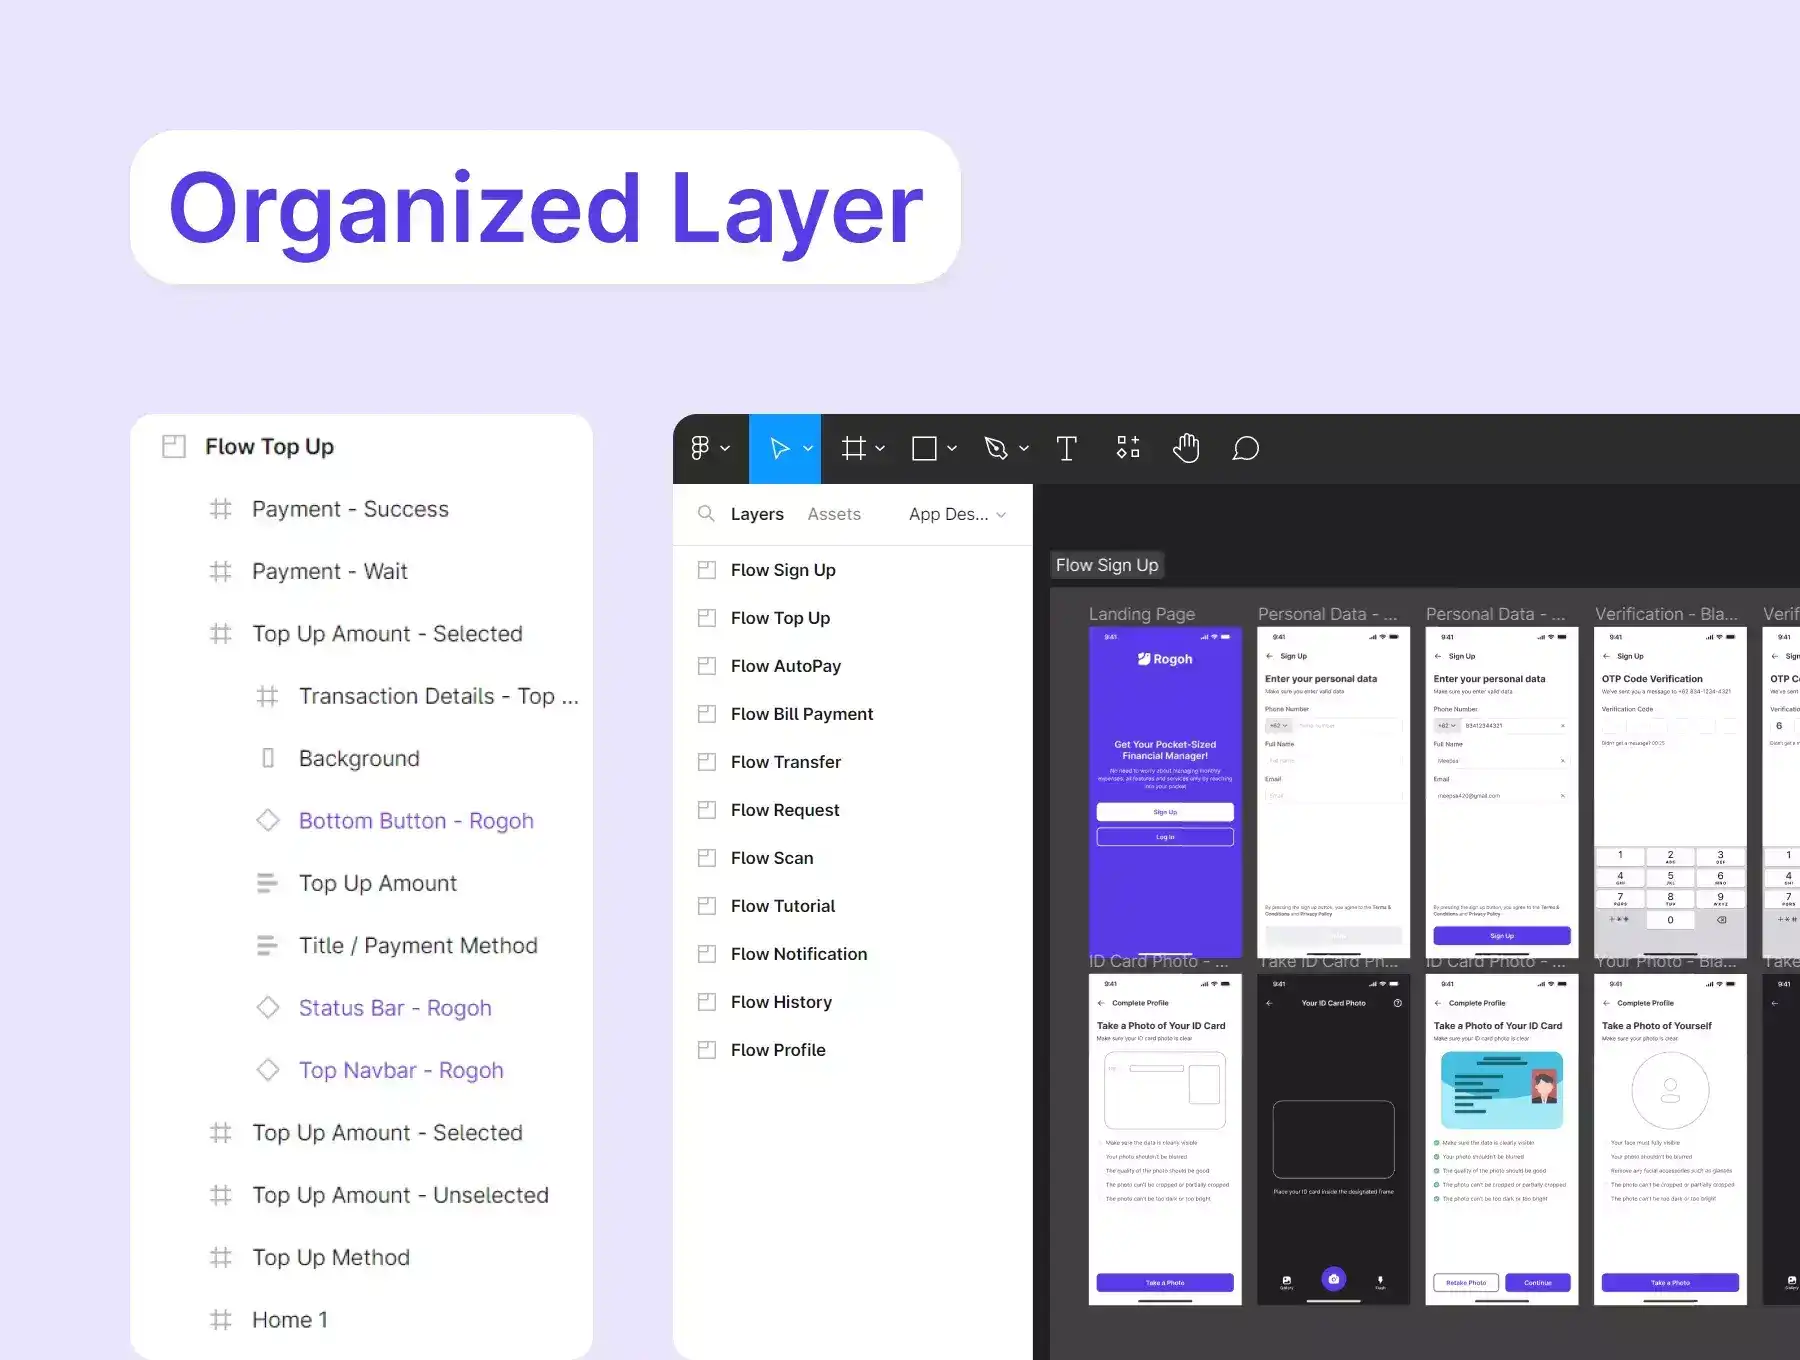Image resolution: width=1800 pixels, height=1360 pixels.
Task: Click the search icon in Layers panel
Action: click(706, 514)
